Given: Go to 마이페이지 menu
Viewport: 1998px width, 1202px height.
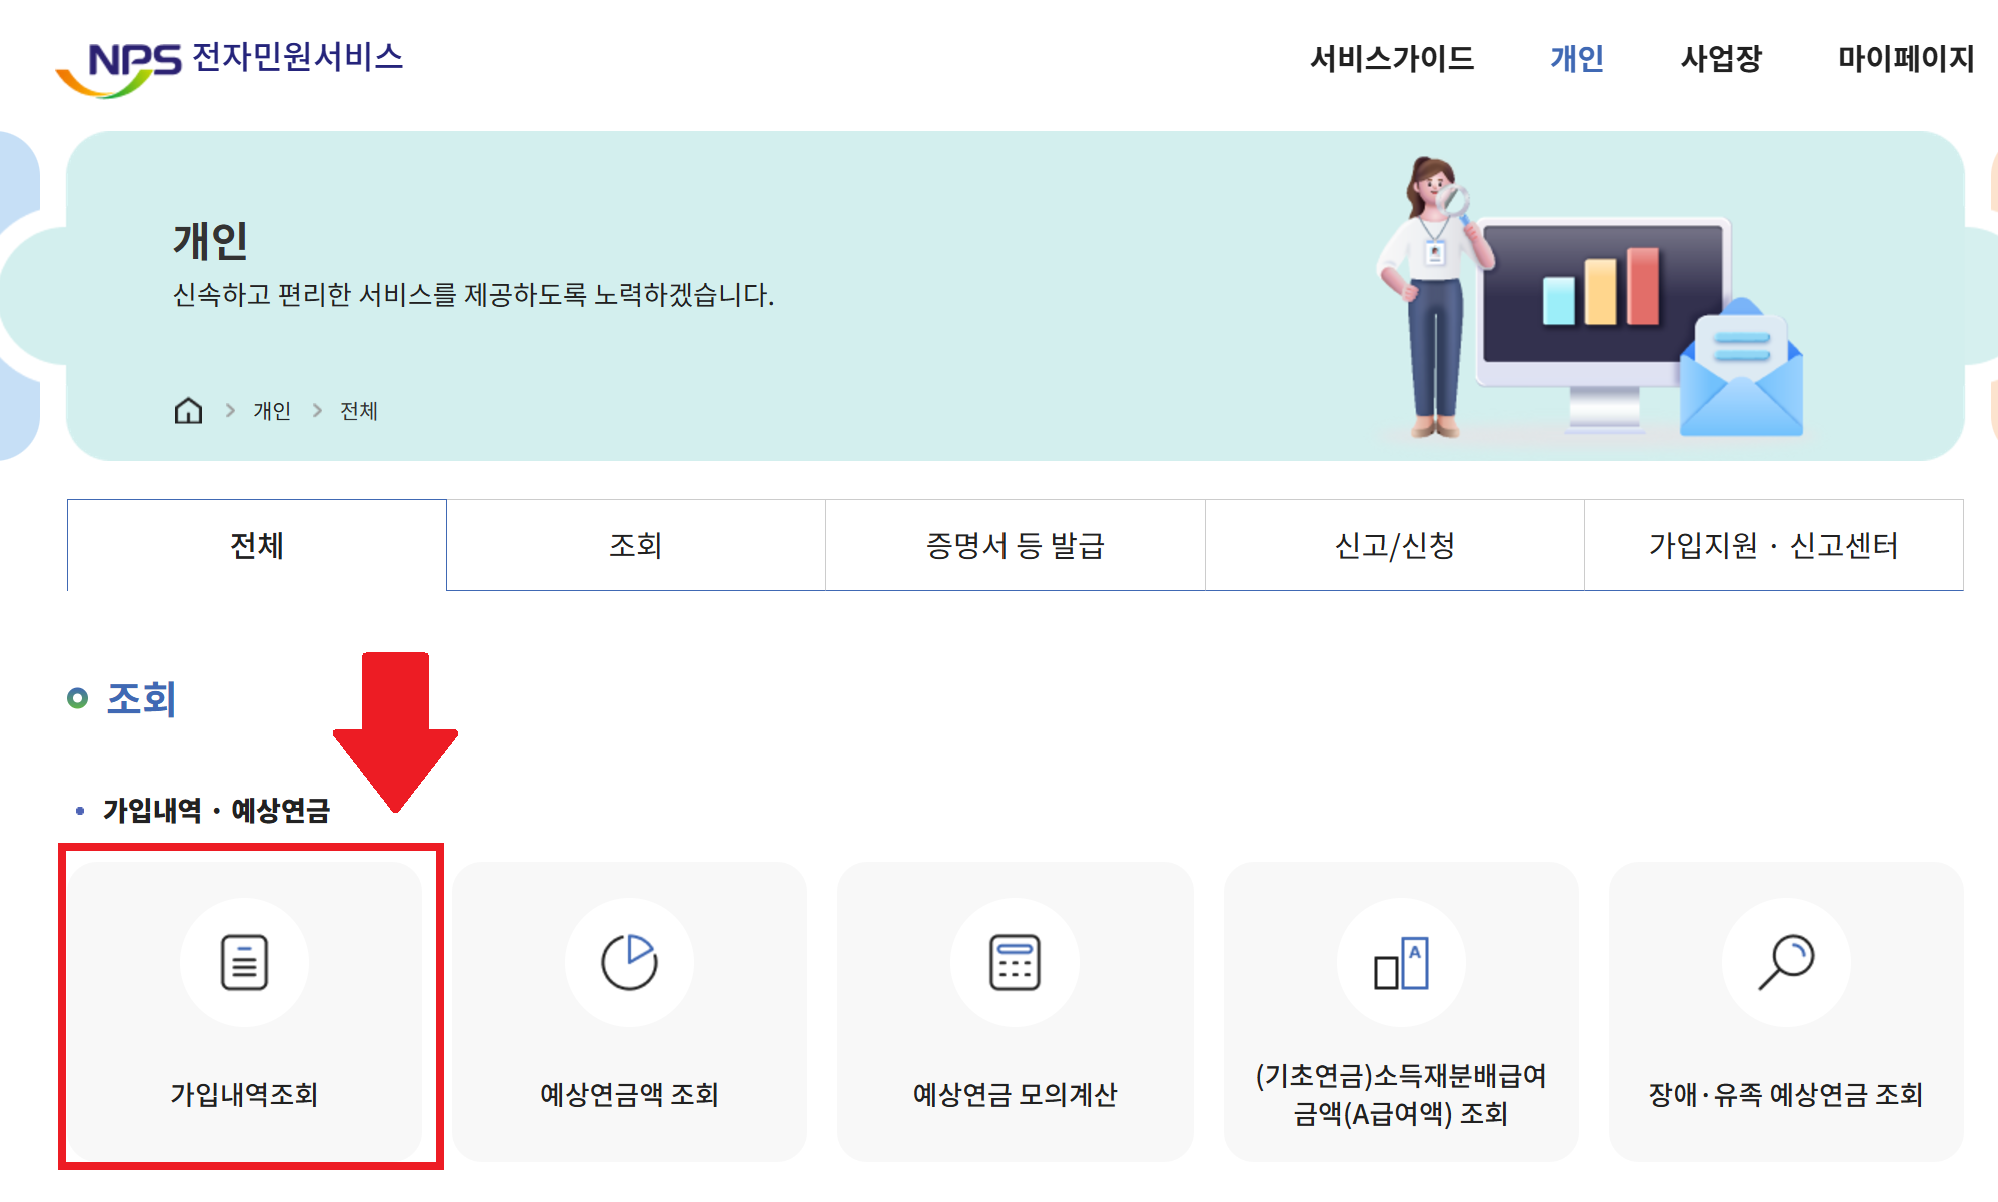Looking at the screenshot, I should pyautogui.click(x=1906, y=59).
